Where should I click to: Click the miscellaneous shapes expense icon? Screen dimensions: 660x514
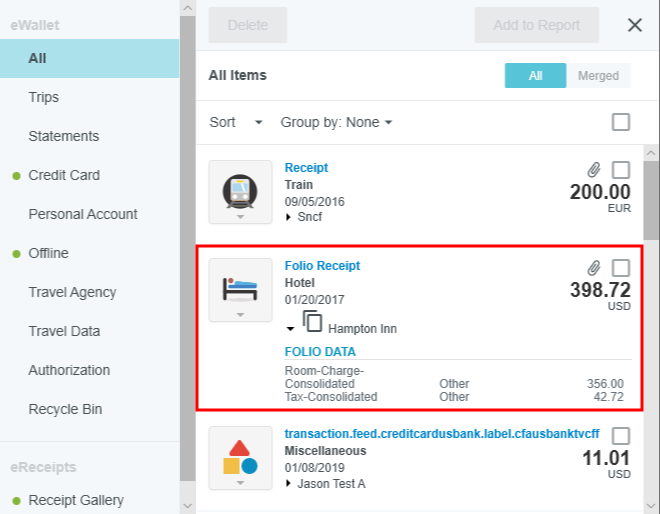[x=240, y=456]
